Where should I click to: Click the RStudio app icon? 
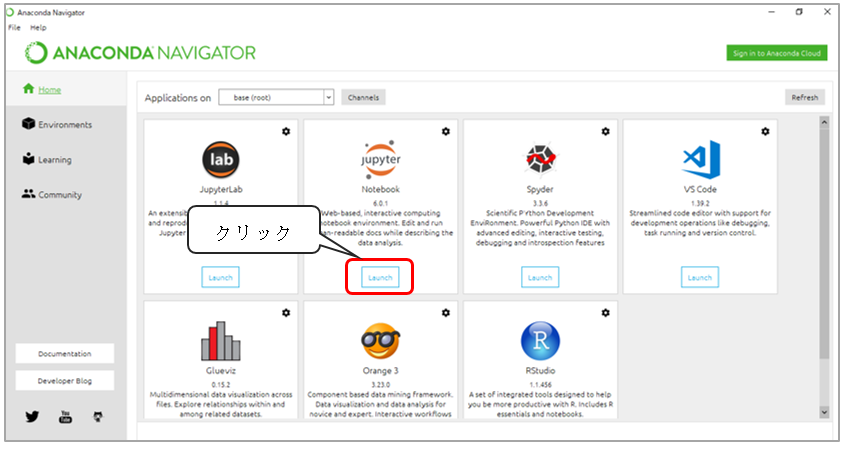point(539,342)
